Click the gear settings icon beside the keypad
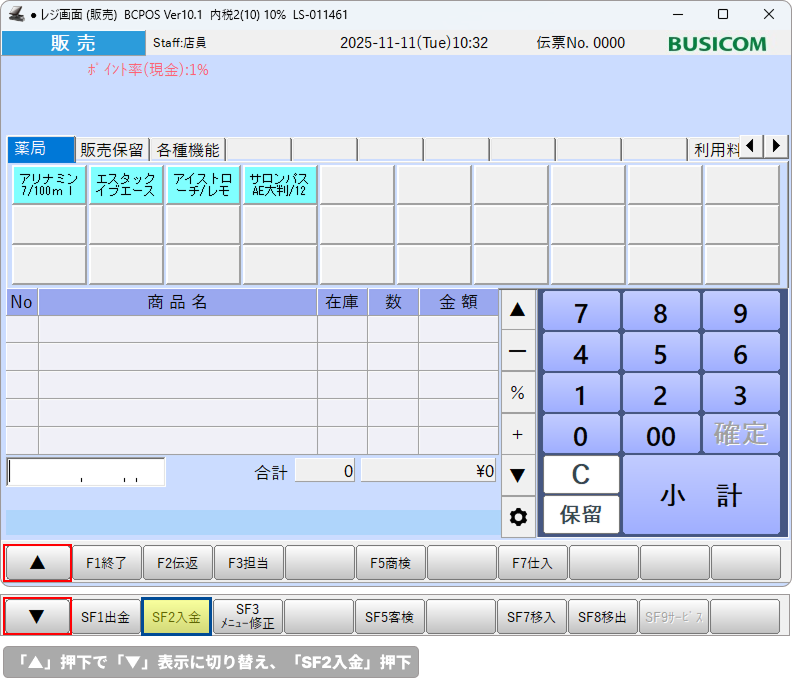The image size is (792, 678). pyautogui.click(x=517, y=517)
